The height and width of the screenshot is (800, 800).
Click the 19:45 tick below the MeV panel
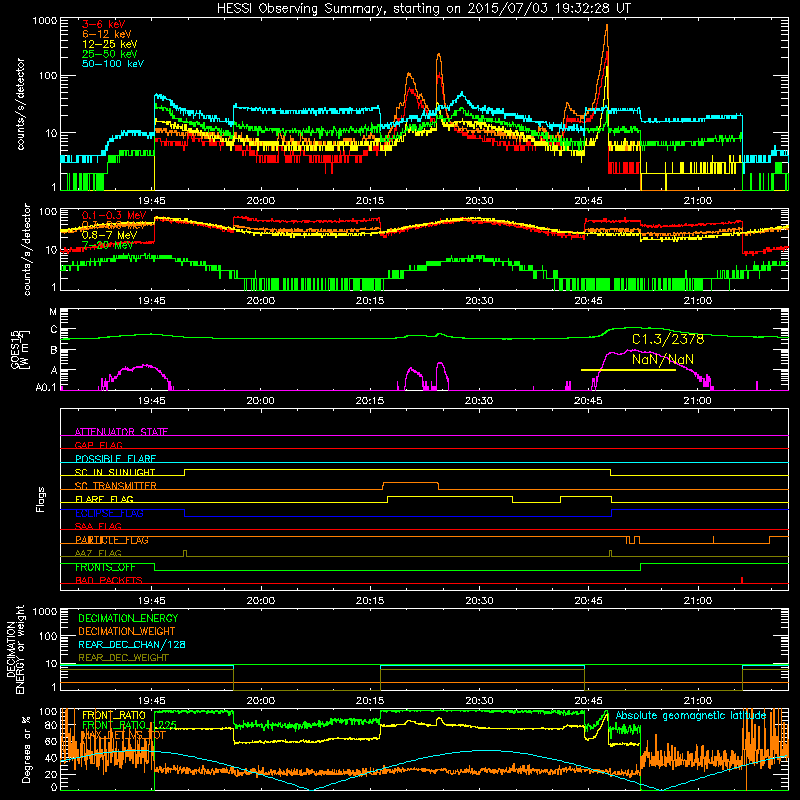coord(152,301)
